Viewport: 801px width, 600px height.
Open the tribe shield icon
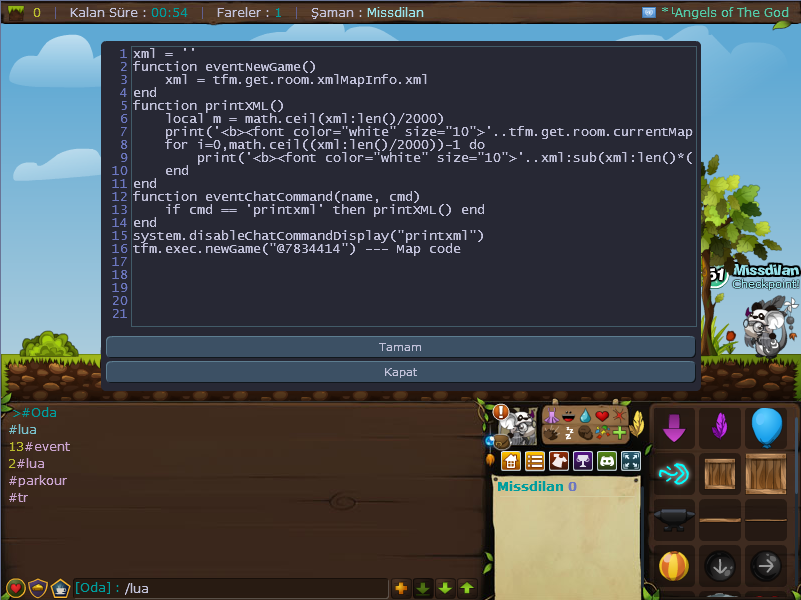click(x=38, y=588)
